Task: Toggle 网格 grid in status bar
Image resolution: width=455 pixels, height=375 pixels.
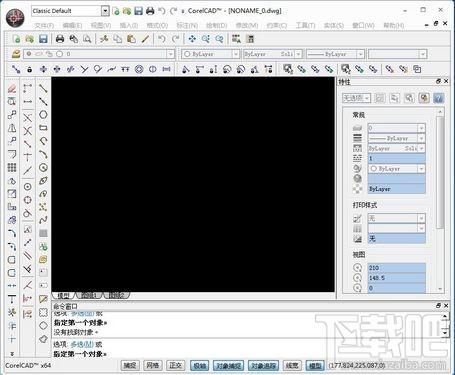Action: click(153, 366)
